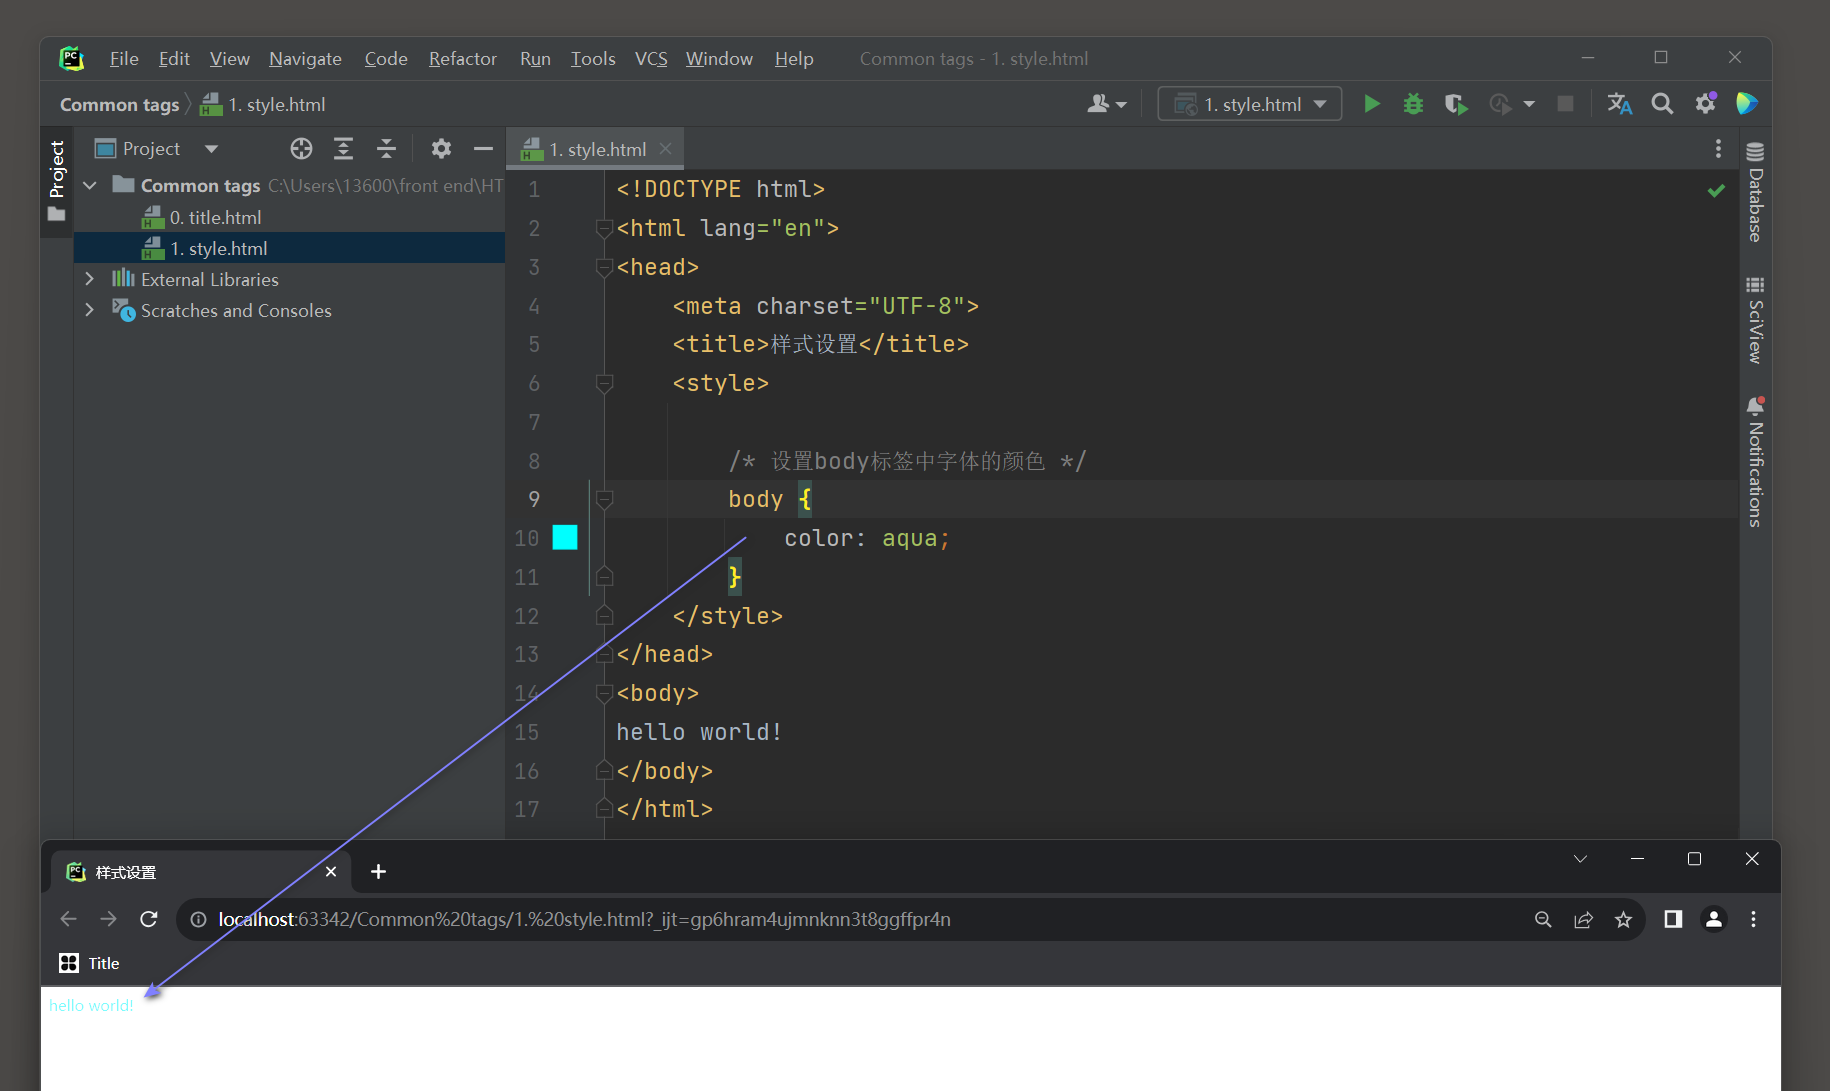
Task: Click the aqua color swatch in gutter
Action: [565, 538]
